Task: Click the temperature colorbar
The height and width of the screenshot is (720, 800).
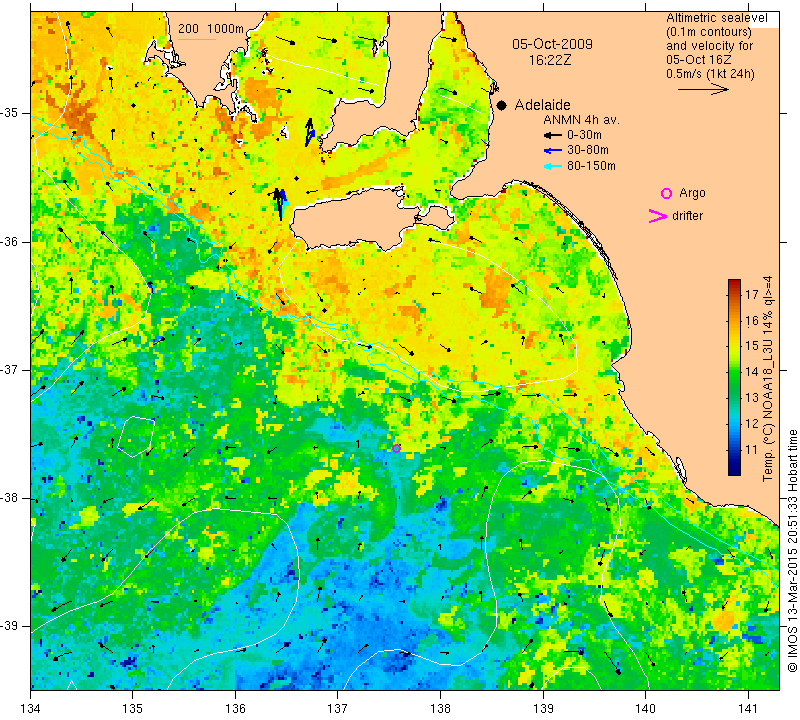Action: click(x=734, y=377)
